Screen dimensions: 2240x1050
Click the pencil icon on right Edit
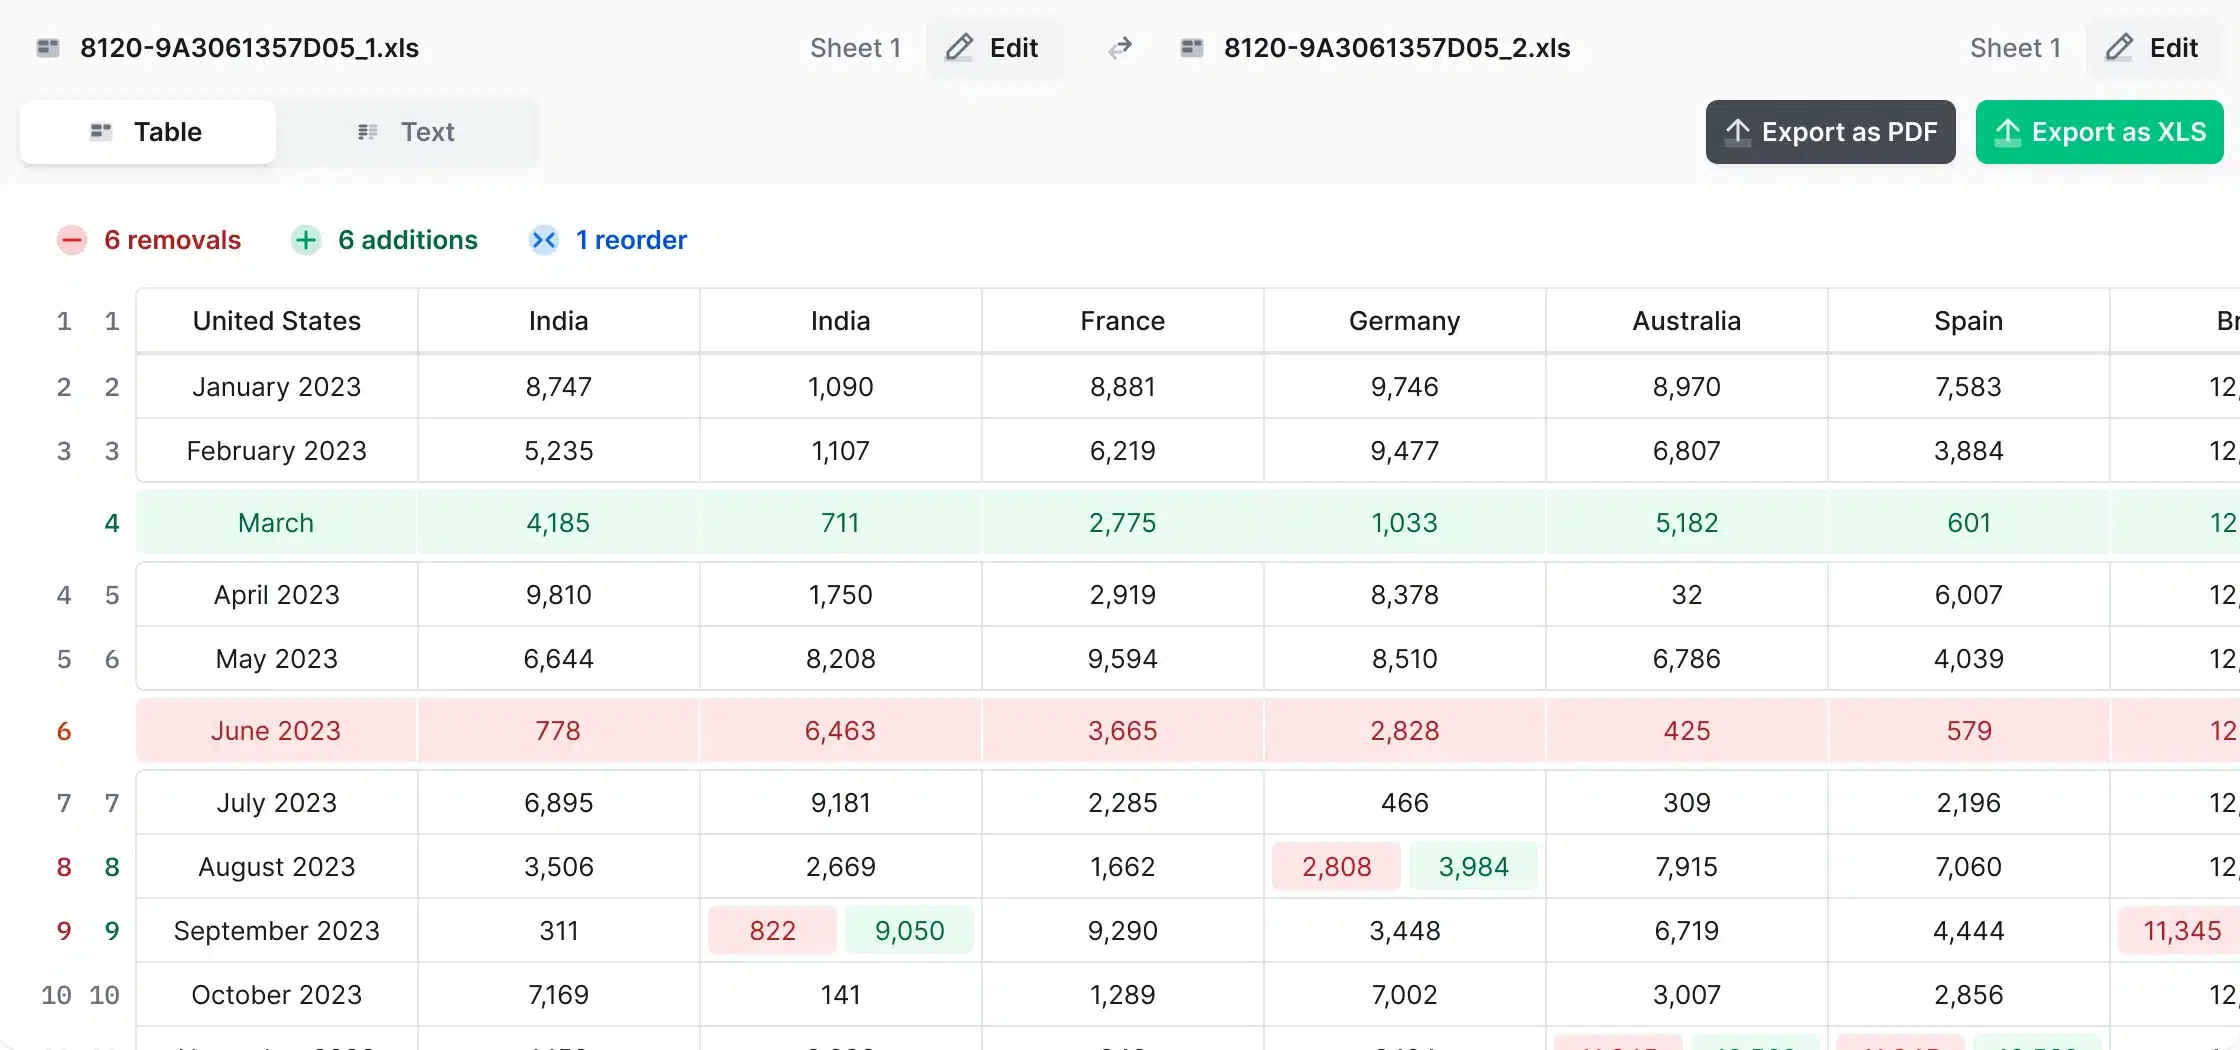click(2119, 48)
